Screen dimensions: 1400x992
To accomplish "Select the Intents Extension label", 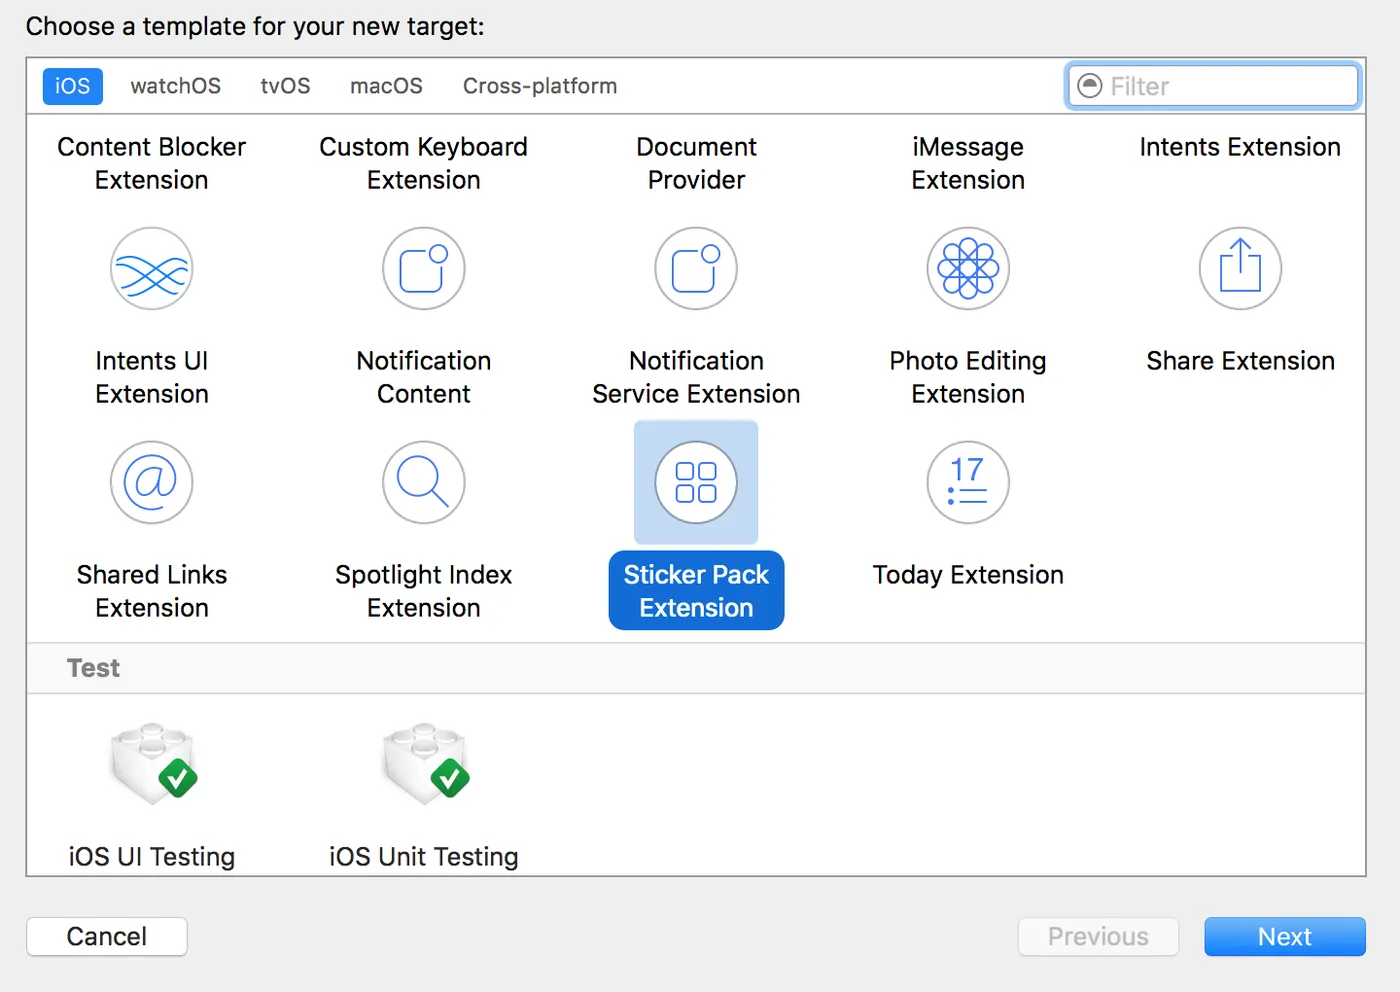I will pos(1240,147).
